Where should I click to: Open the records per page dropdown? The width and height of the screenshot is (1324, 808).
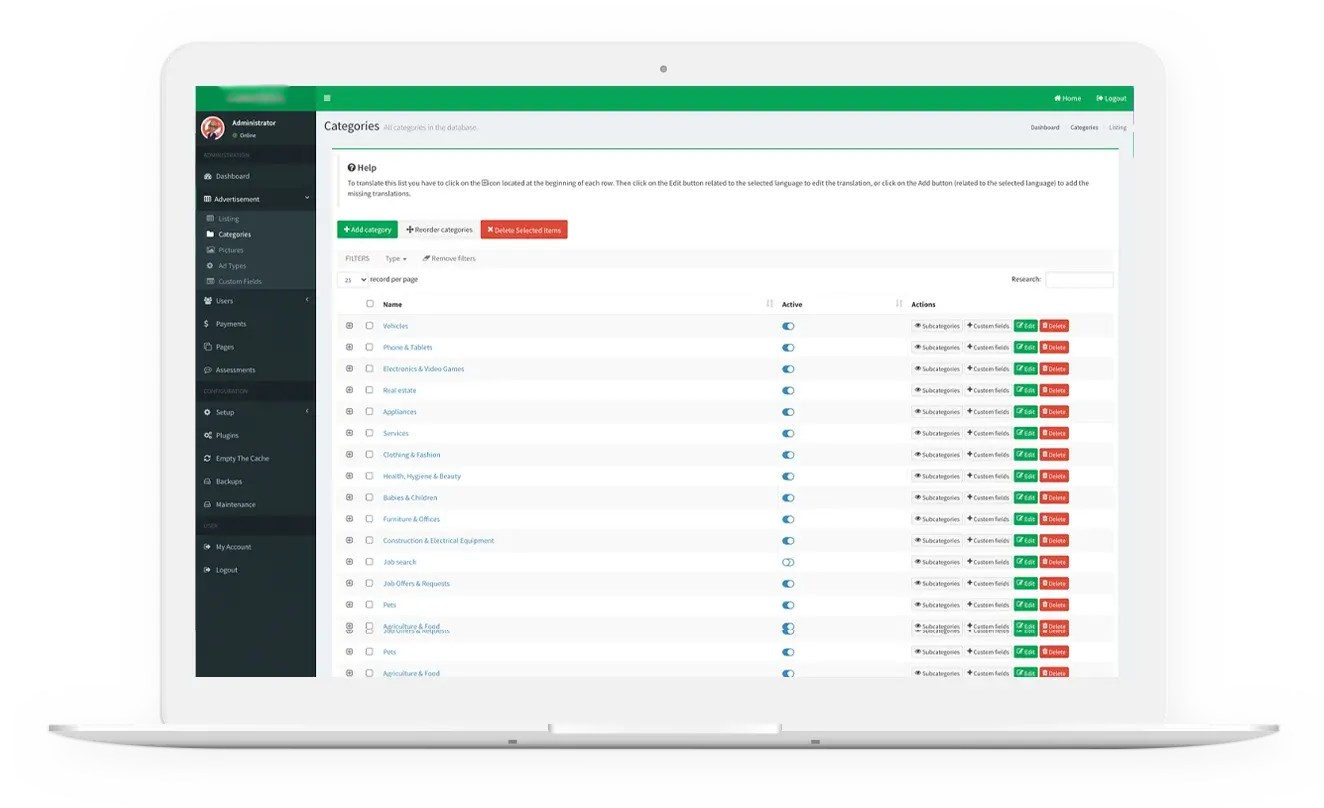click(353, 280)
